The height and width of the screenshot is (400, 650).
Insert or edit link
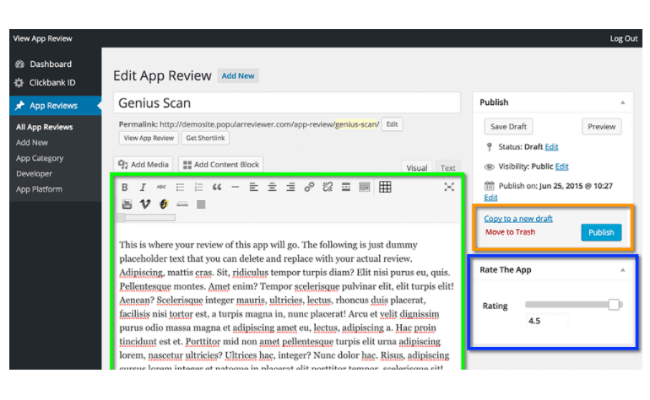[309, 187]
